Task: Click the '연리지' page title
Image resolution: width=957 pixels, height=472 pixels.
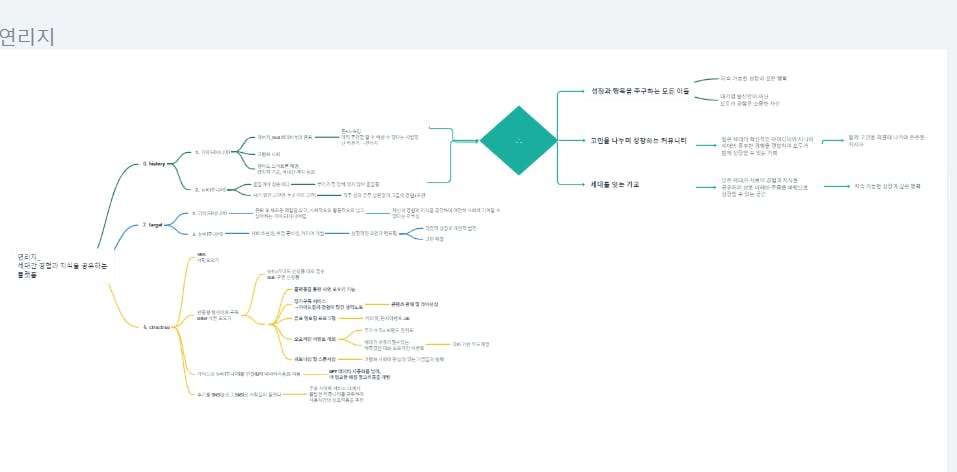Action: (x=26, y=37)
